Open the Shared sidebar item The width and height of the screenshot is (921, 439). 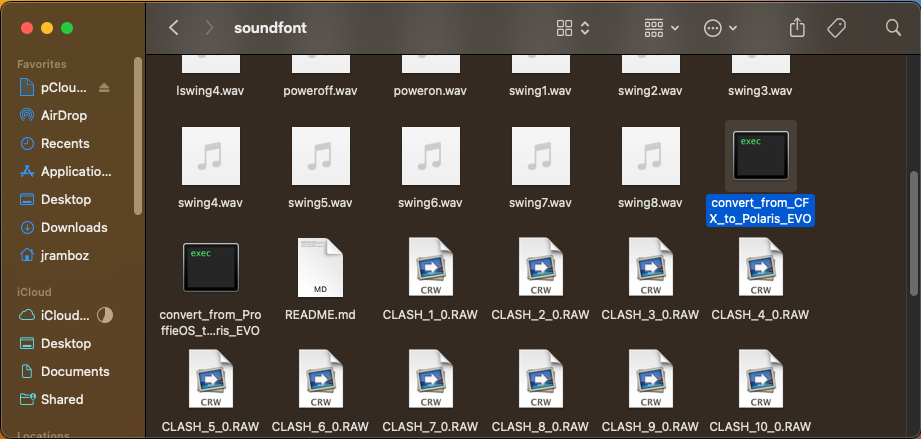point(62,399)
